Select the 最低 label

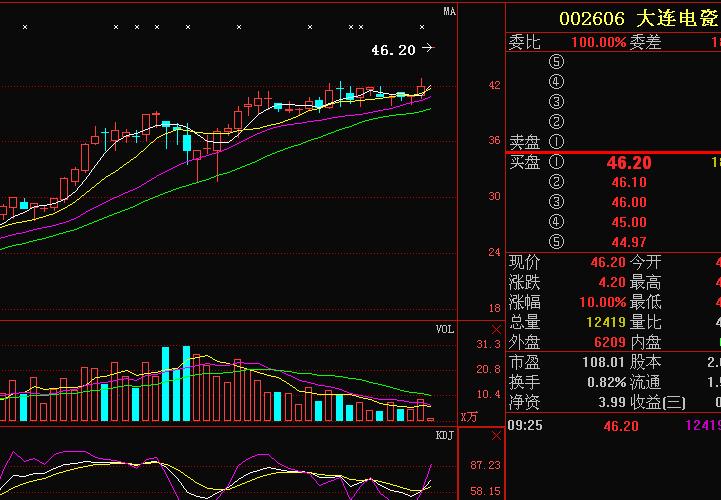point(645,303)
